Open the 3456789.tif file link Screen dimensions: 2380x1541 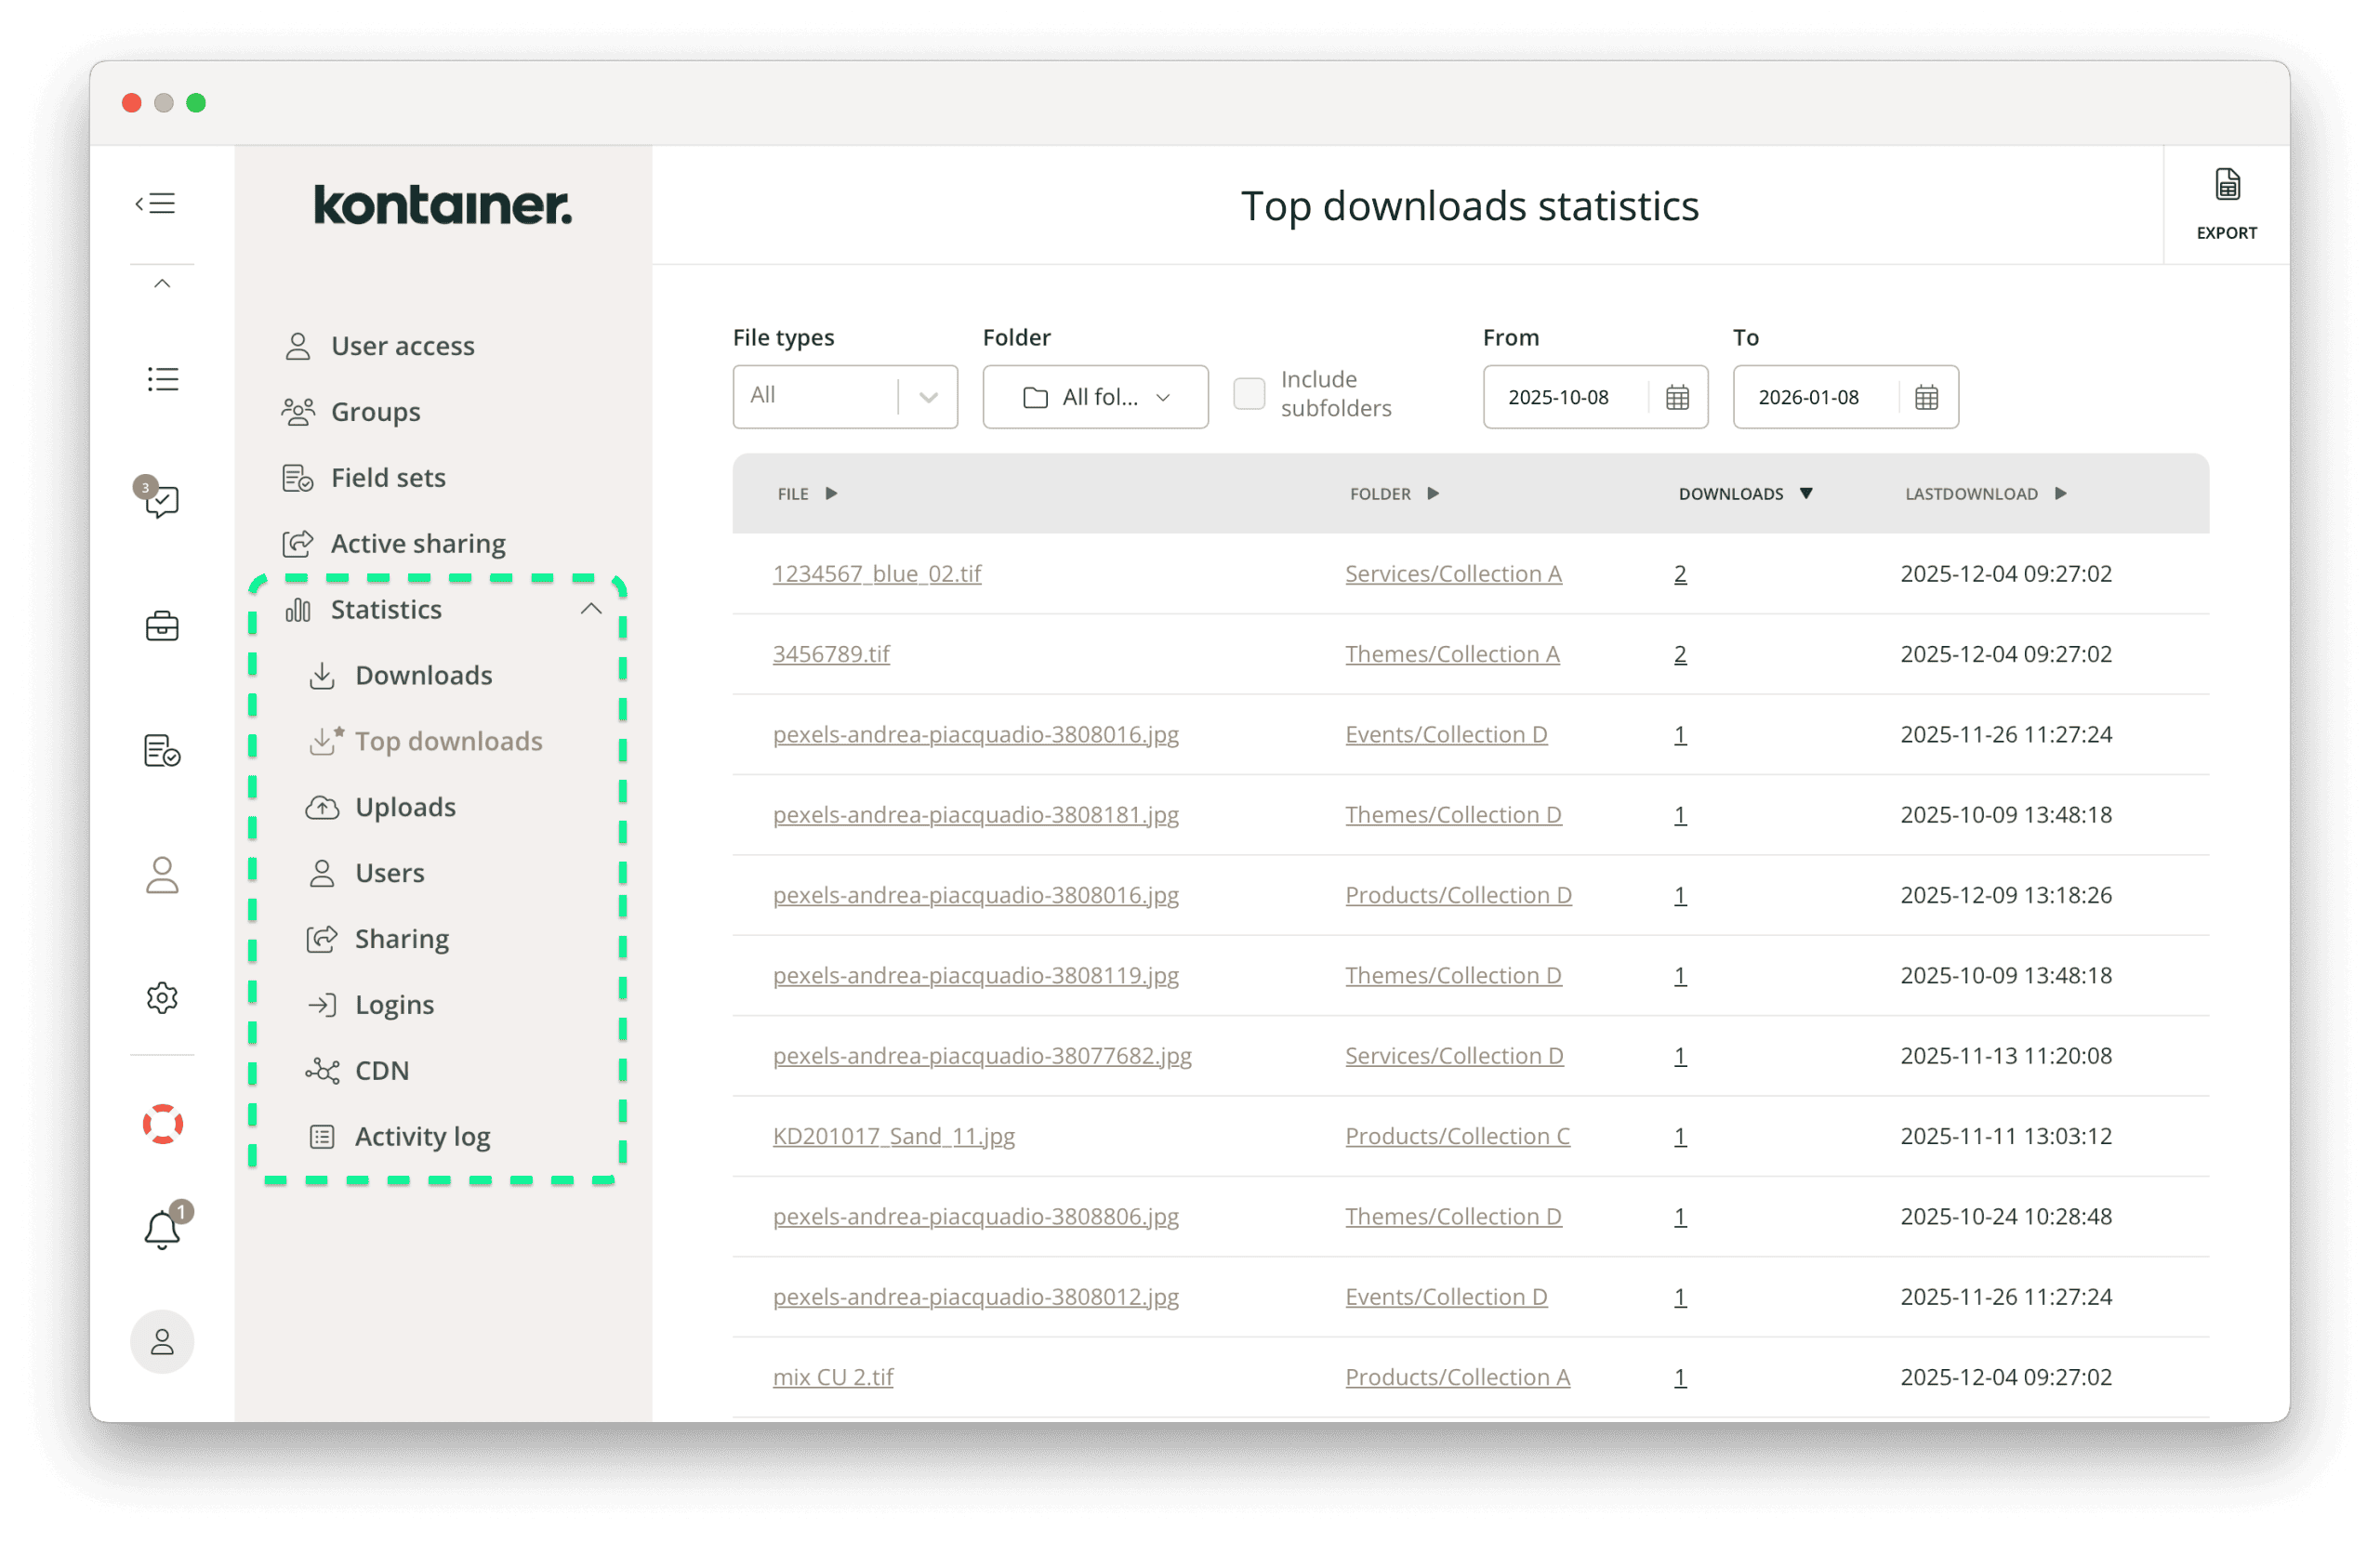[x=831, y=653]
